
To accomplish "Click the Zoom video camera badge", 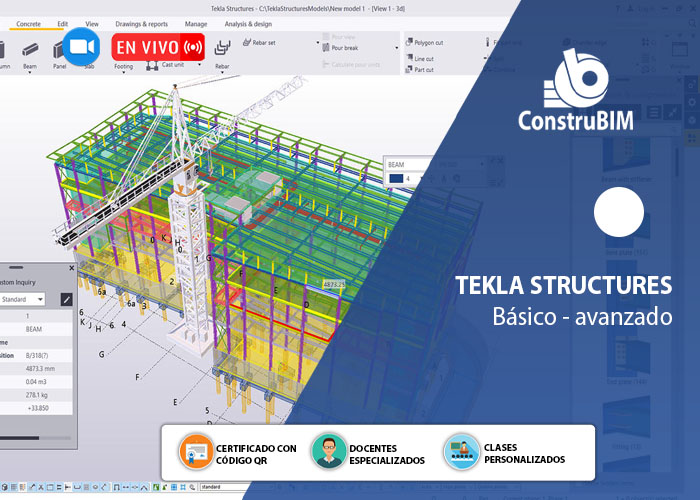I will pos(81,46).
